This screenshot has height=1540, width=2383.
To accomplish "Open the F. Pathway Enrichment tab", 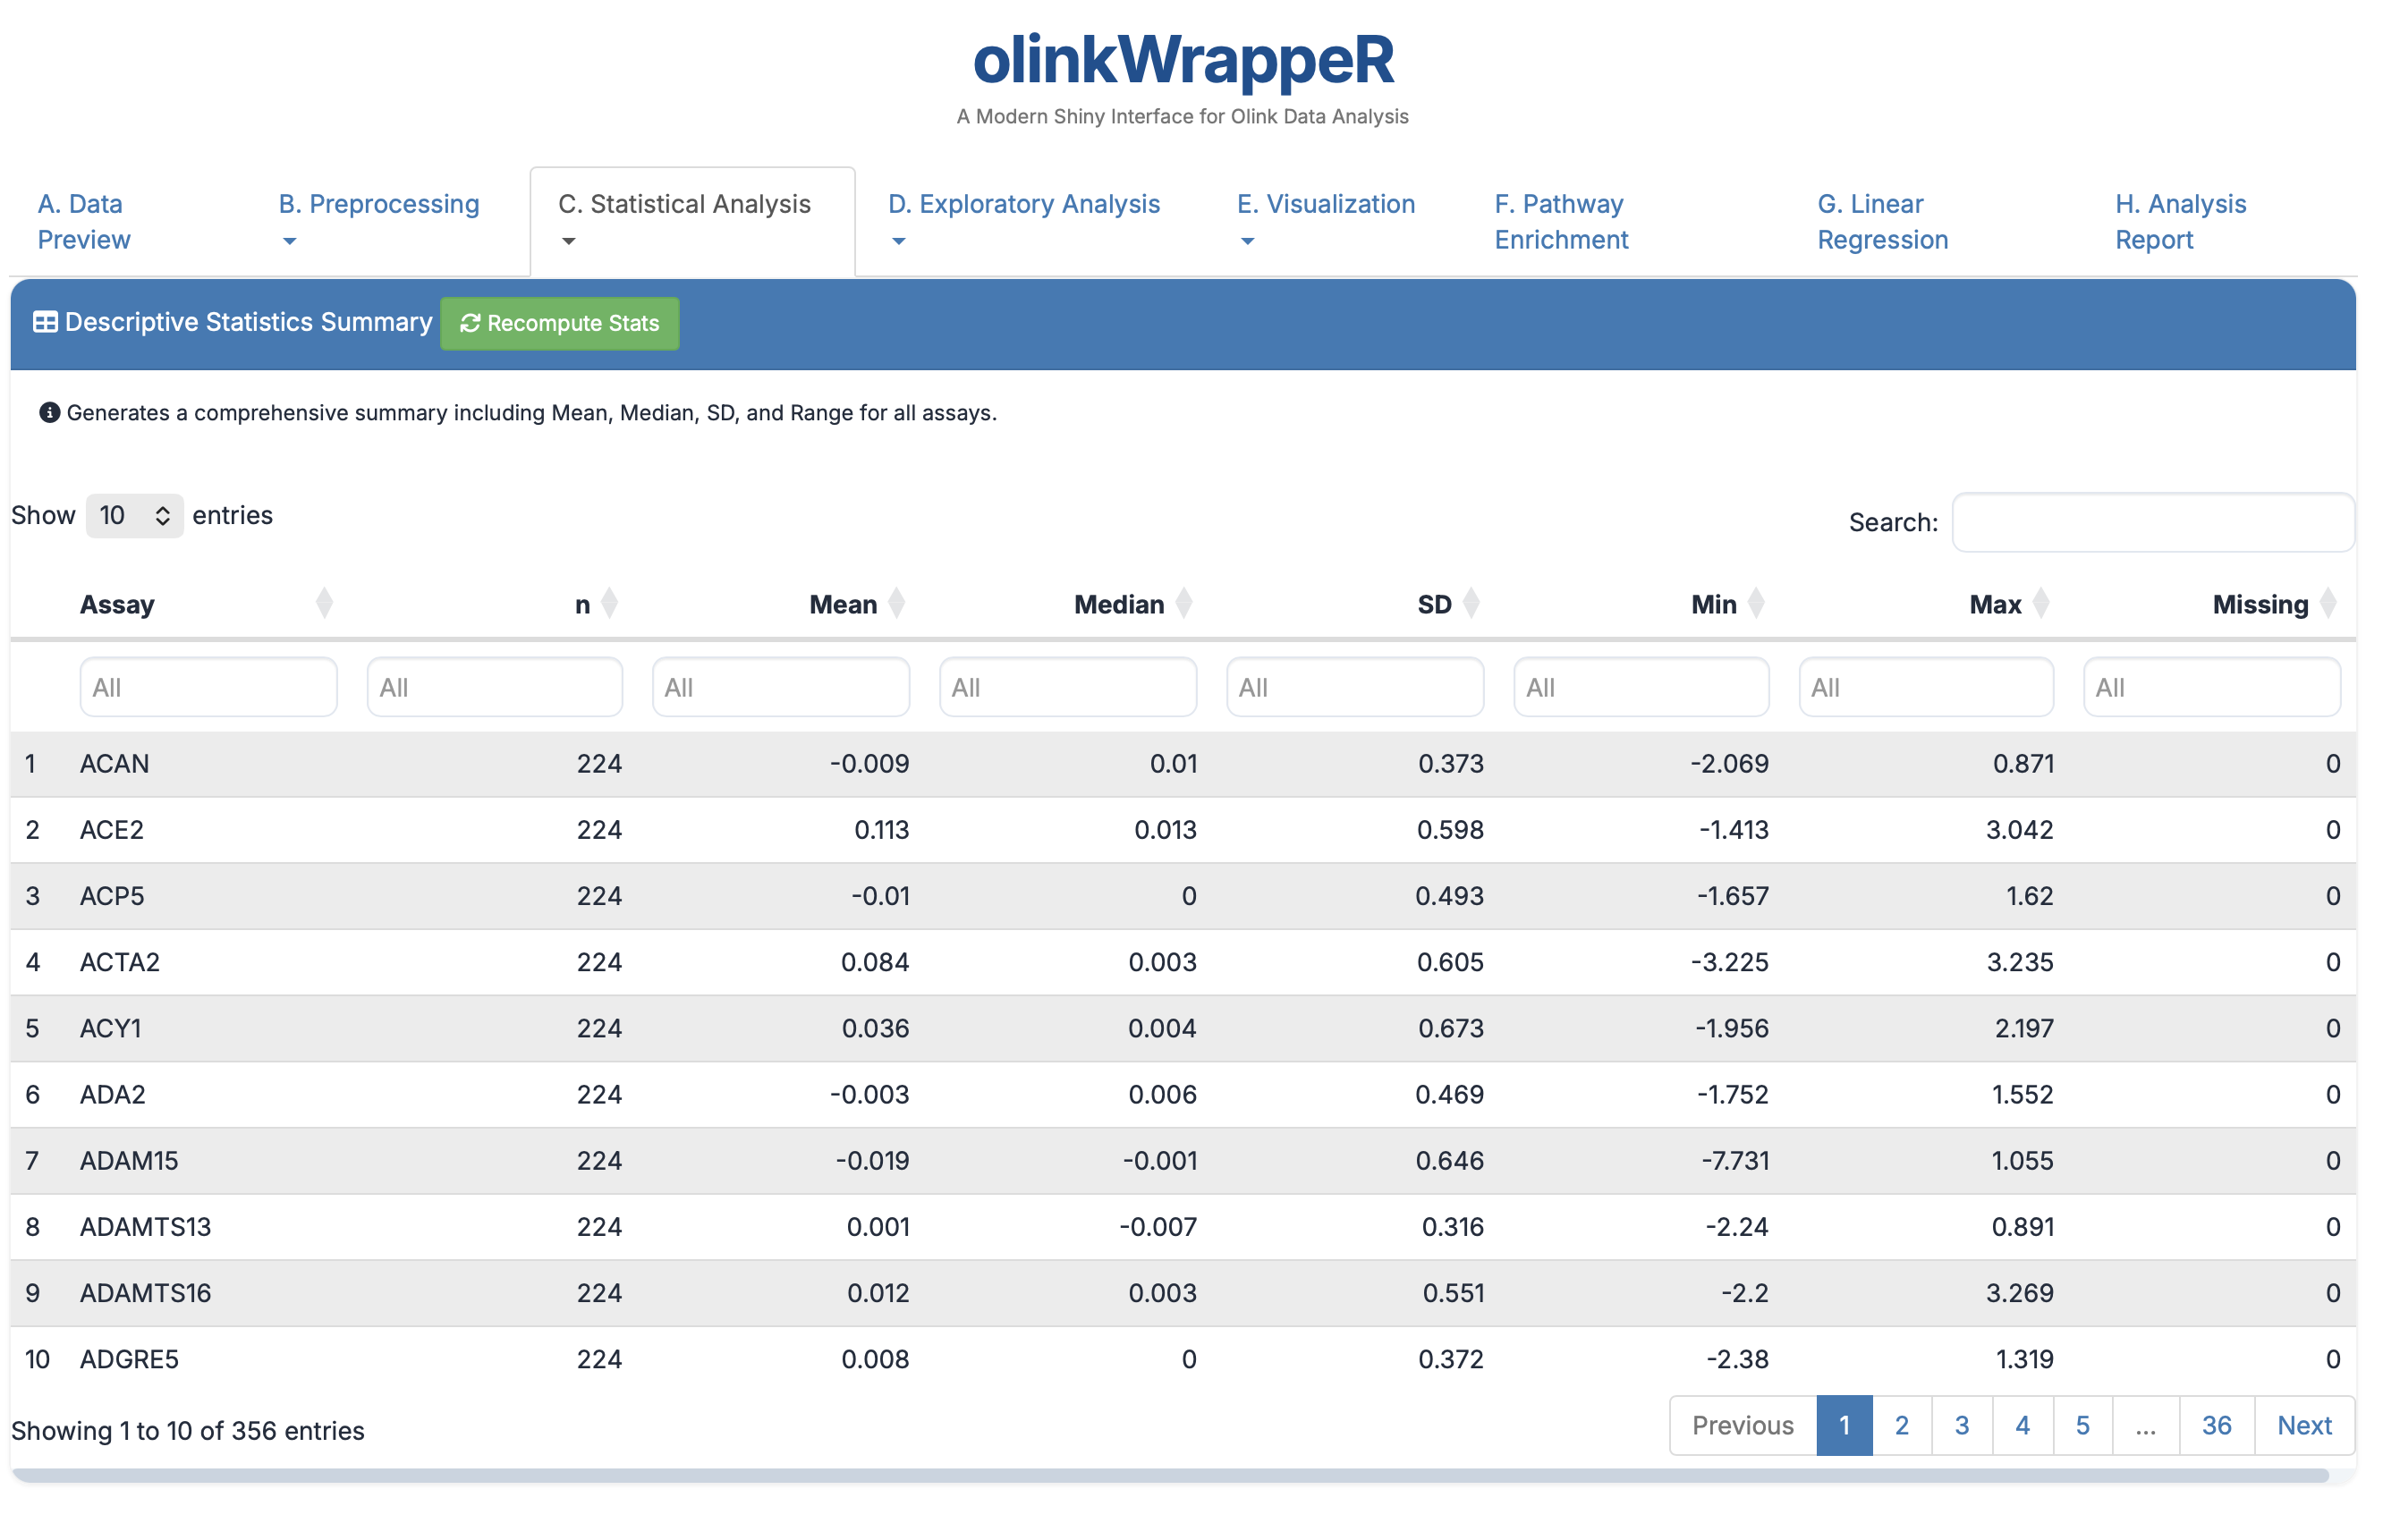I will [x=1560, y=221].
